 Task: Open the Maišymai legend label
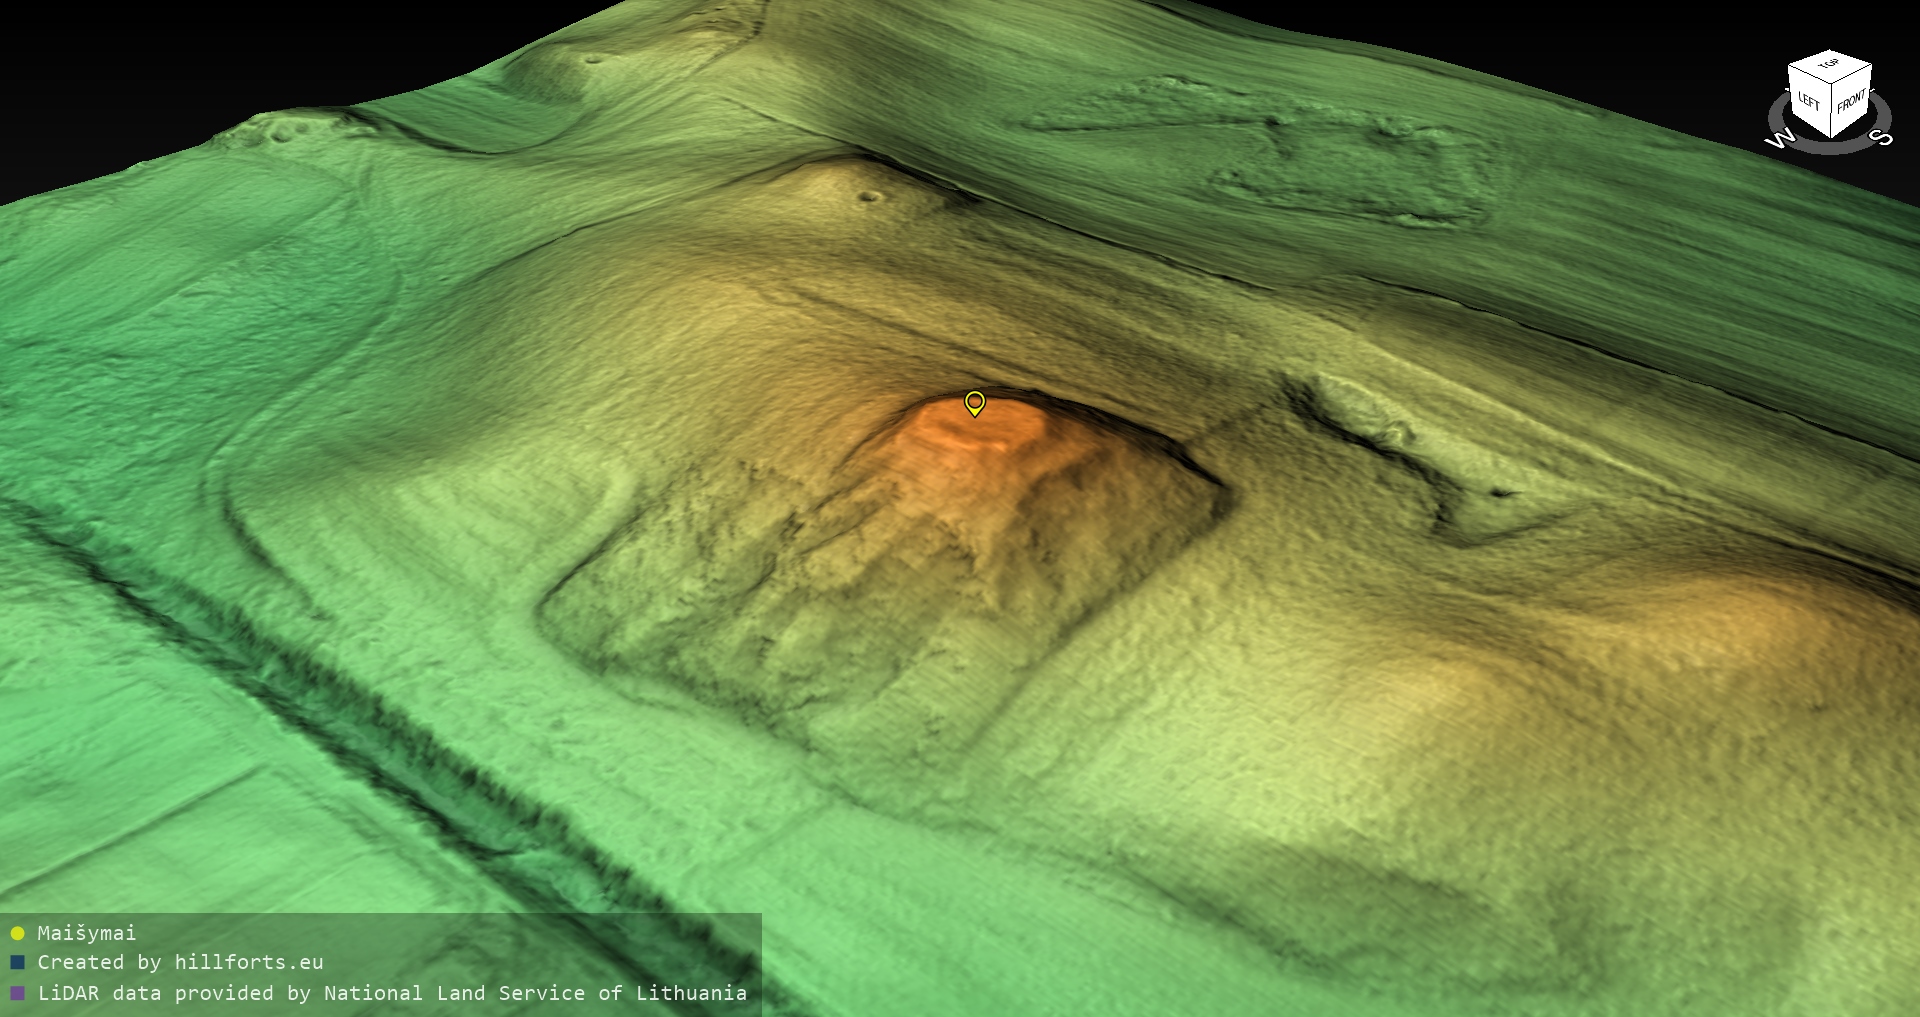pyautogui.click(x=86, y=933)
